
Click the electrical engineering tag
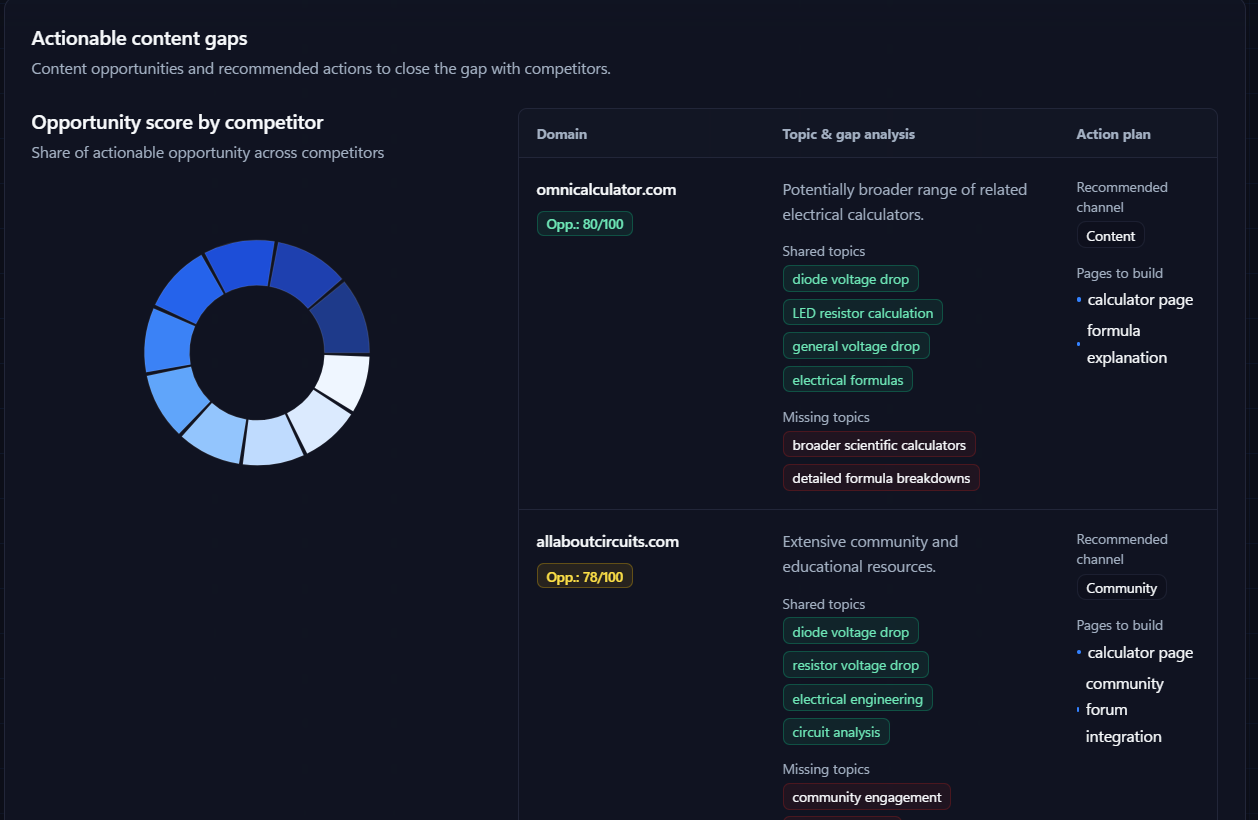click(x=857, y=699)
